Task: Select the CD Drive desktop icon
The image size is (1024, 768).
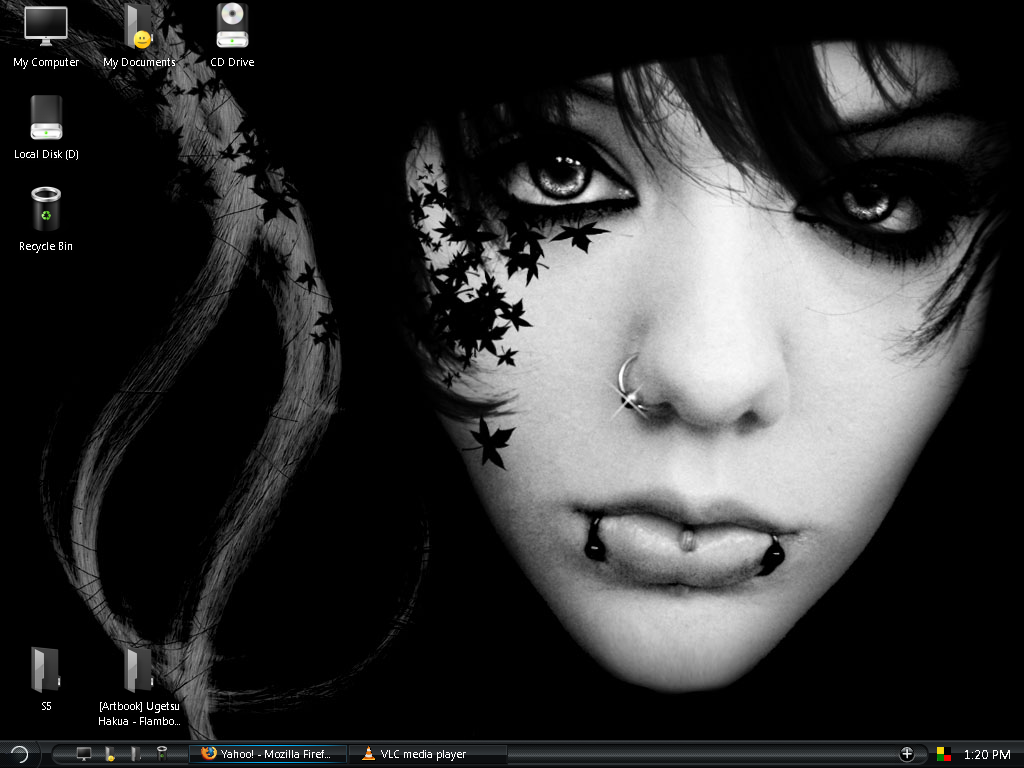Action: click(232, 37)
